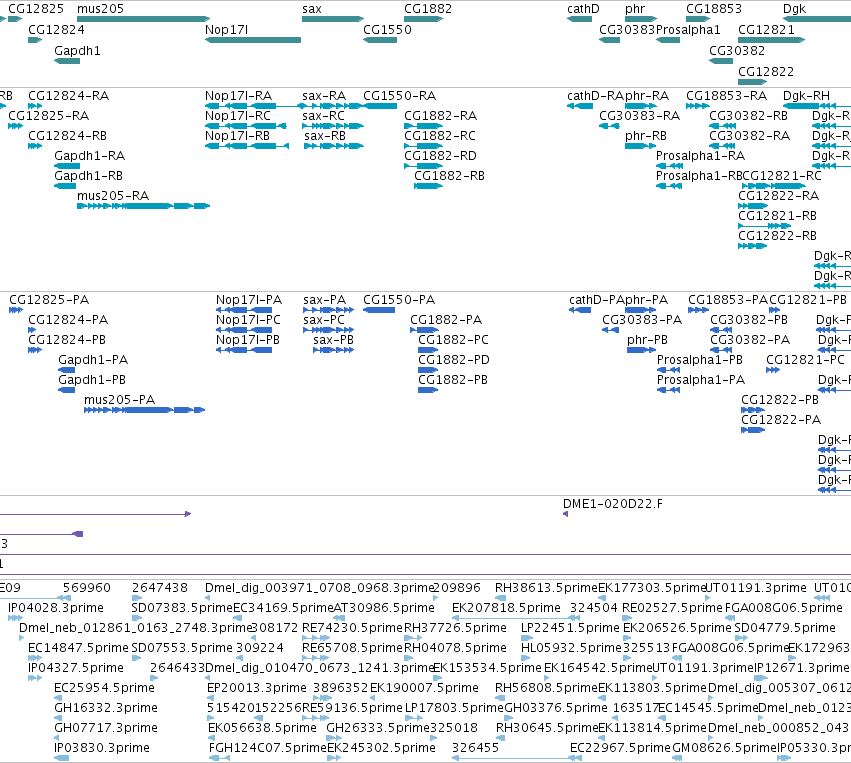The image size is (851, 763).
Task: Select EST RH37726.5prime
Action: pos(455,627)
